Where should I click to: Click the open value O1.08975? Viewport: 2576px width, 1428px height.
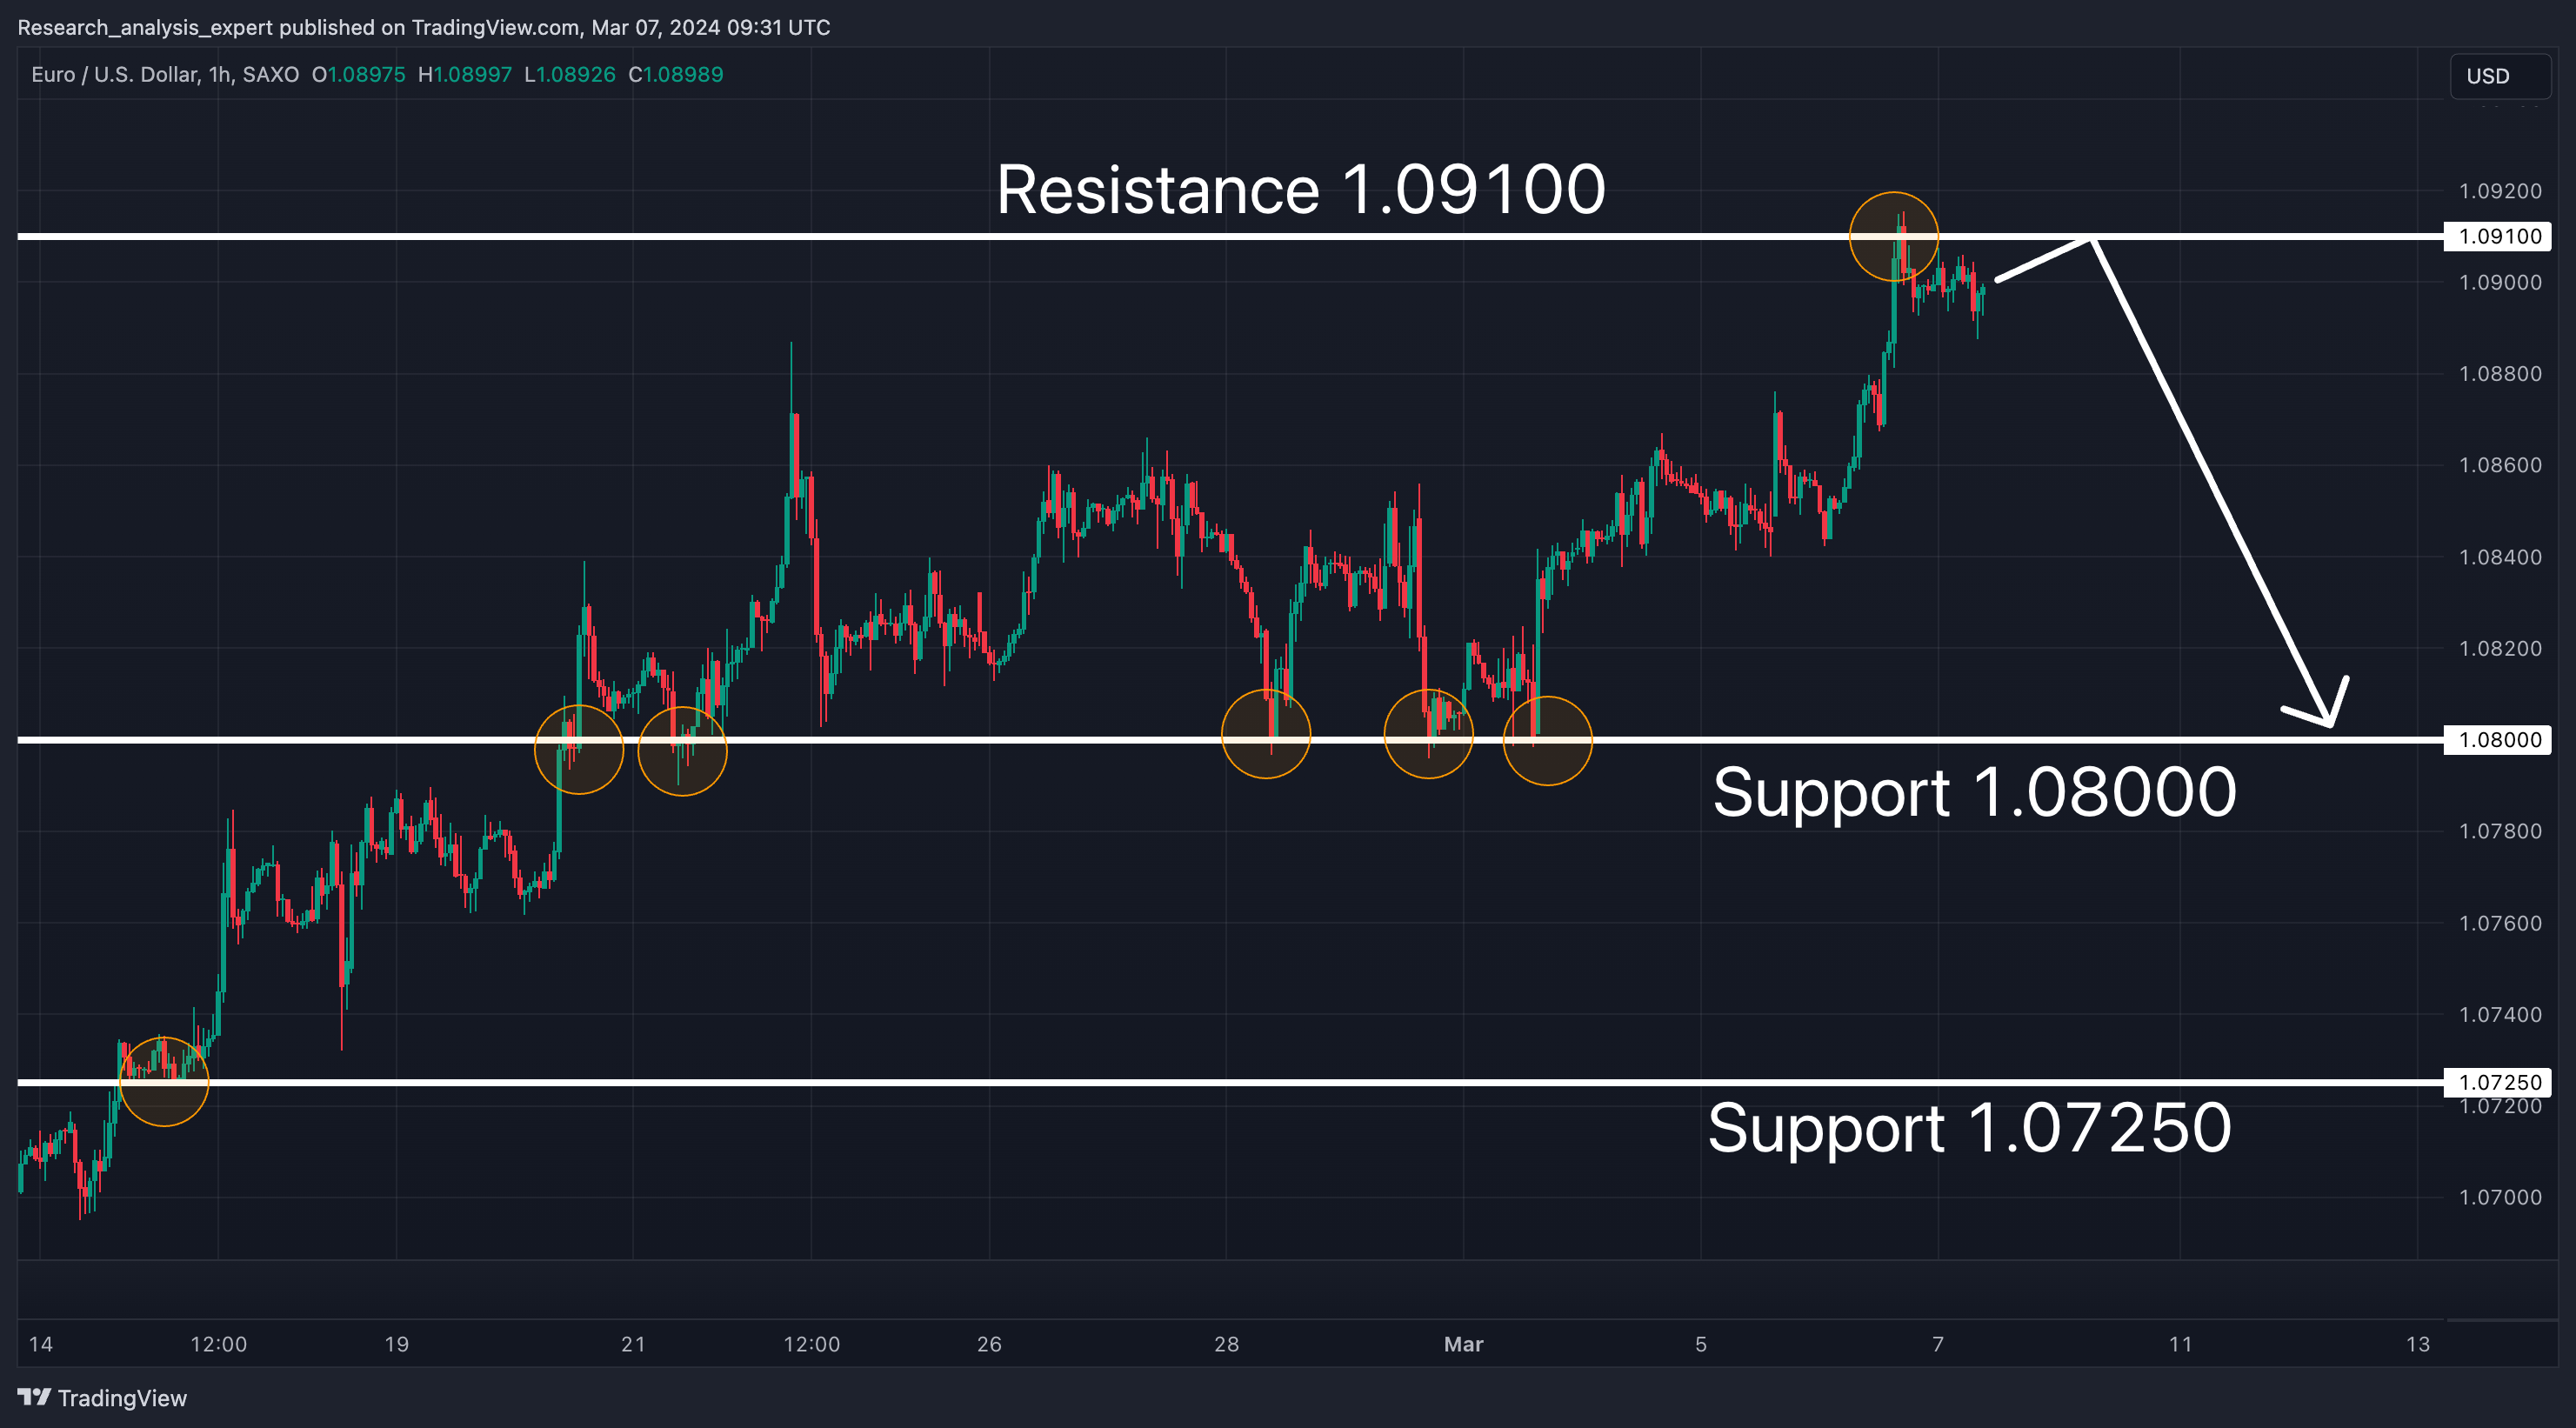pos(358,75)
